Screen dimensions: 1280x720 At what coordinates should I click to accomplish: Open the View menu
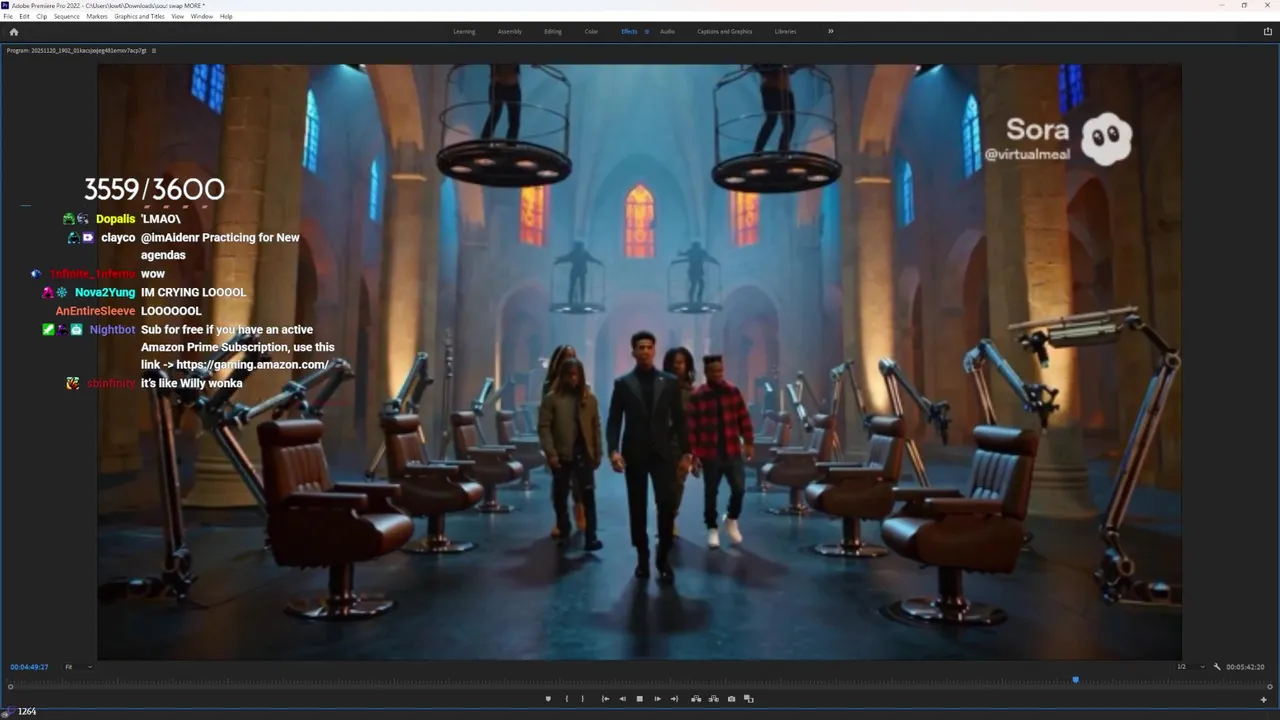point(177,16)
